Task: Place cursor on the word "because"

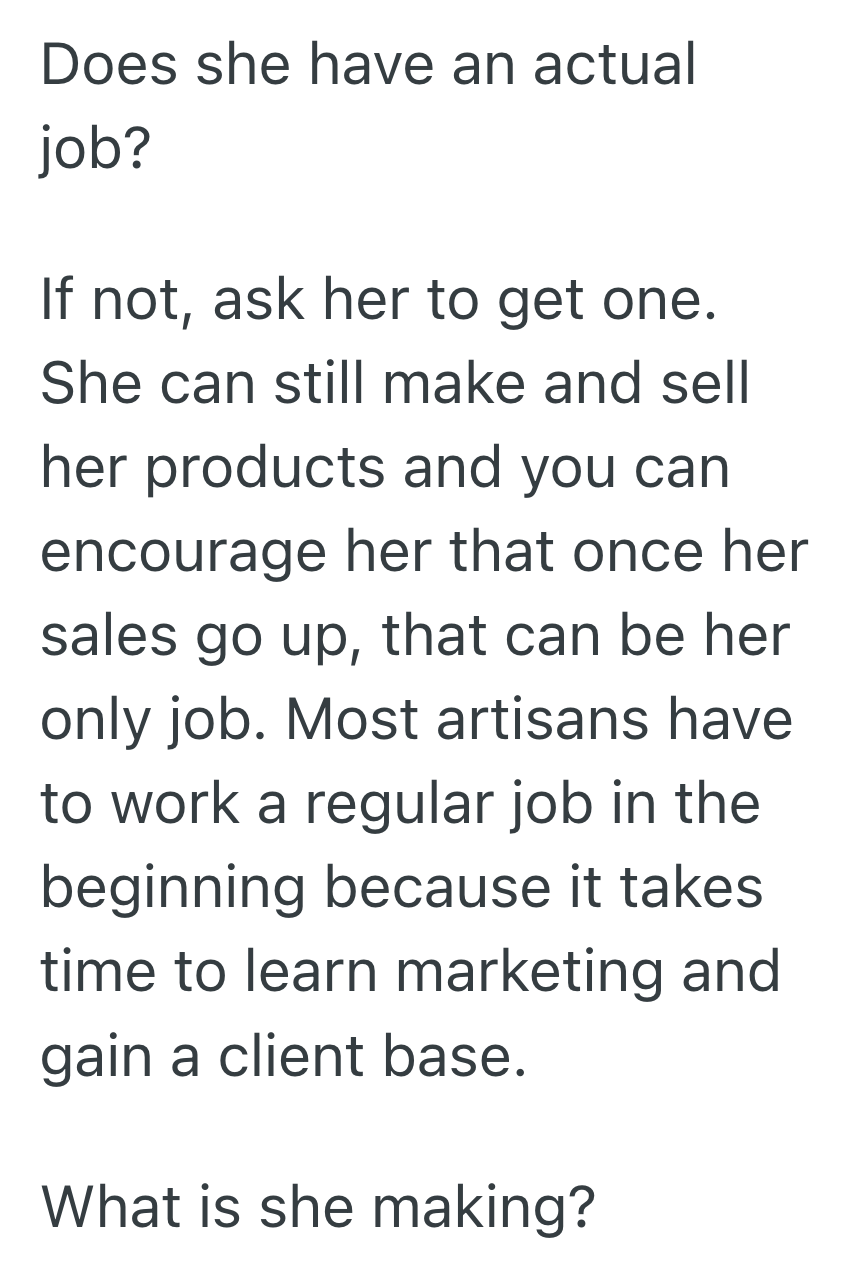Action: click(x=436, y=887)
